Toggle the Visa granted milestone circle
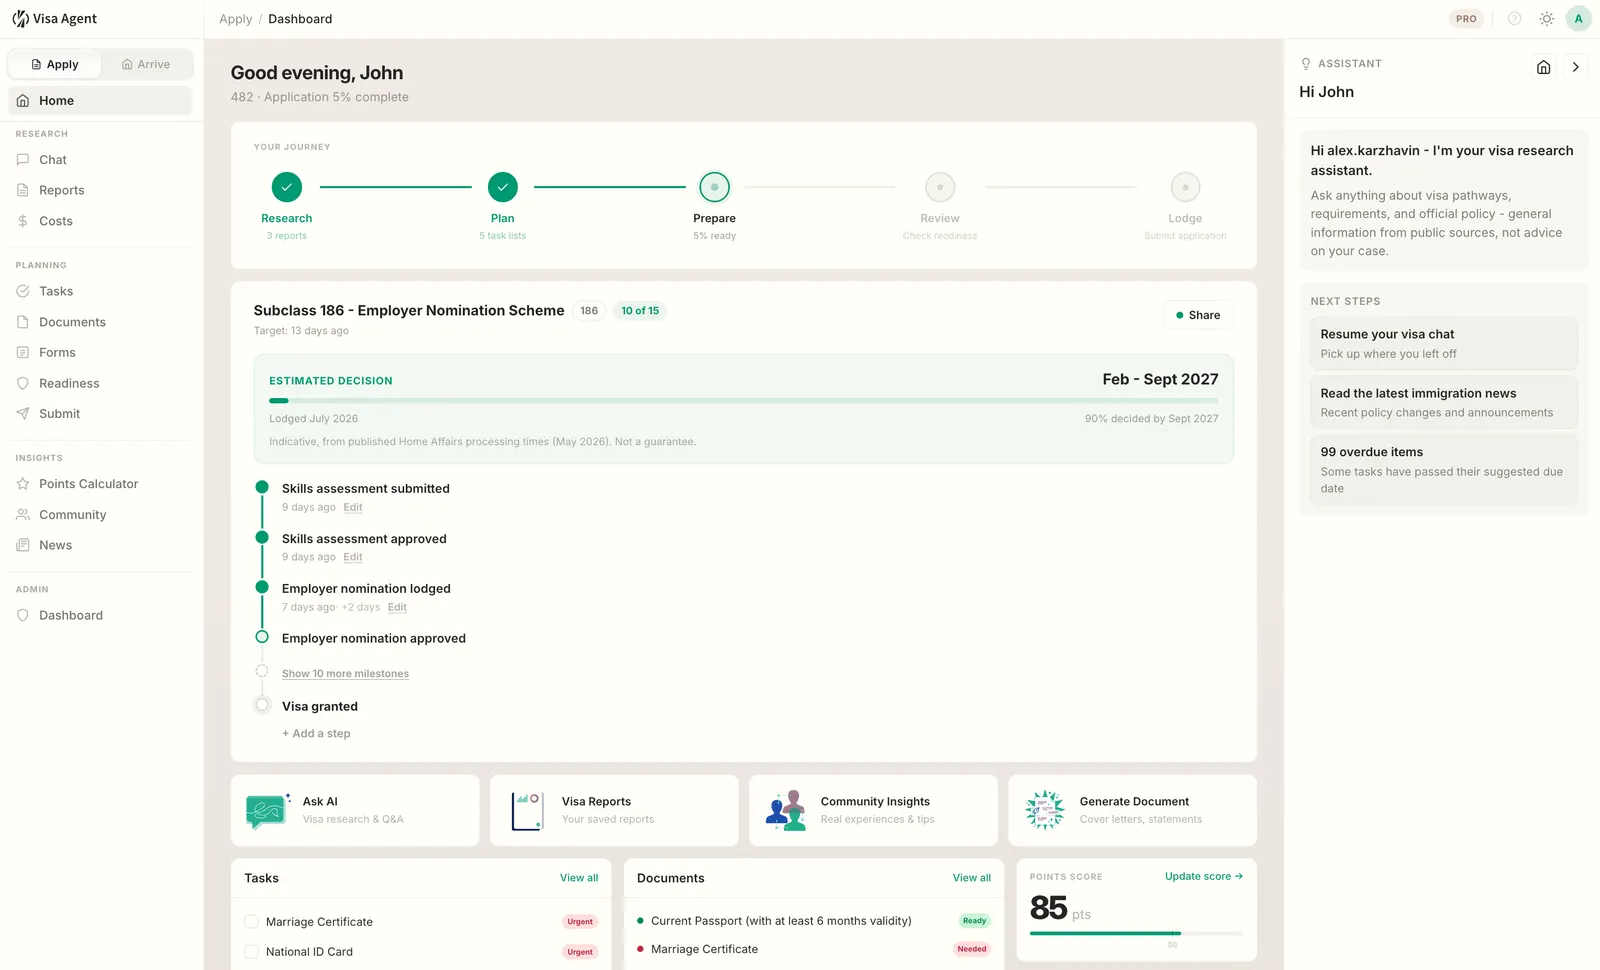The image size is (1600, 970). tap(262, 705)
